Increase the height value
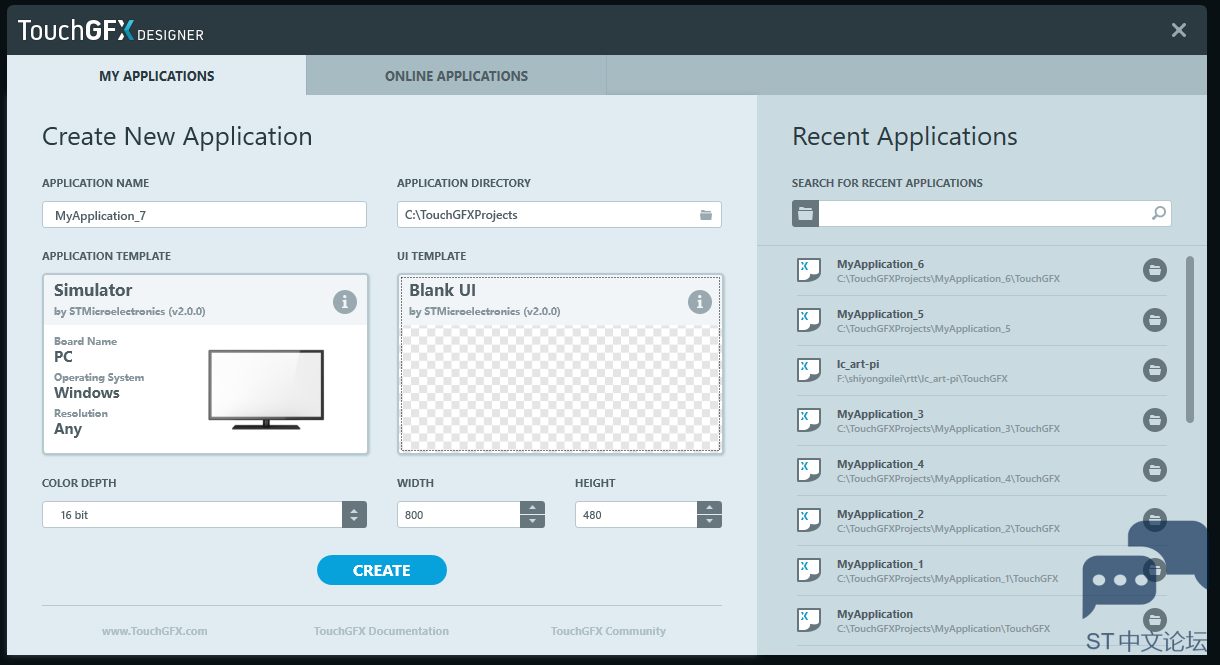This screenshot has width=1220, height=665. coord(709,508)
